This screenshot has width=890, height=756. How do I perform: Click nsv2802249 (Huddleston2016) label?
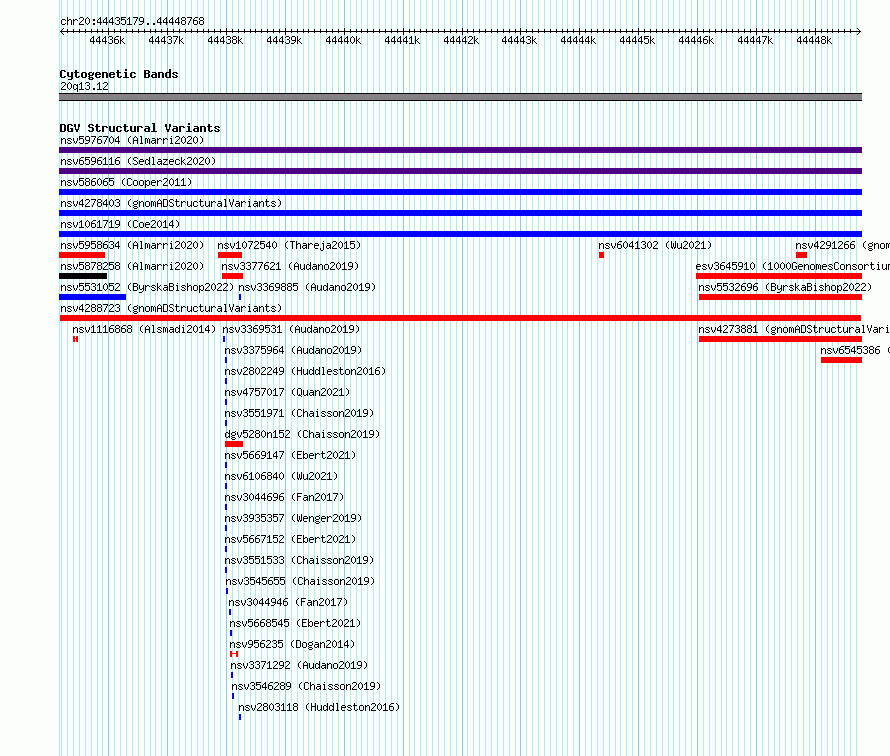coord(305,371)
